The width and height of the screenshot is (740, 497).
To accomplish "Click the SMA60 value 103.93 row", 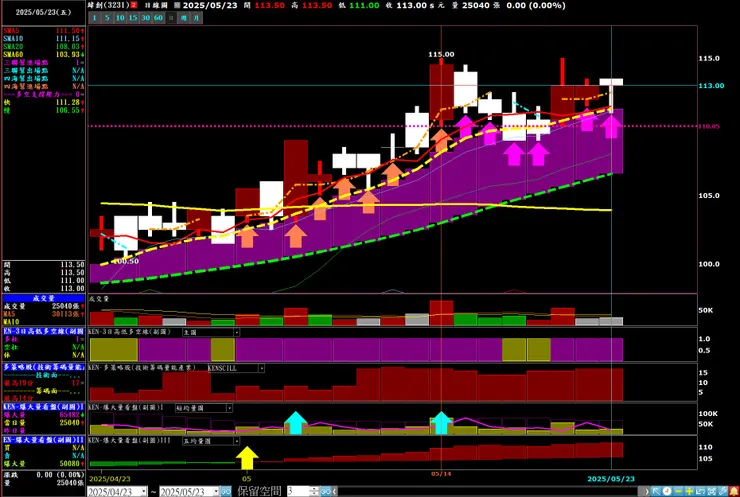I will coord(43,55).
